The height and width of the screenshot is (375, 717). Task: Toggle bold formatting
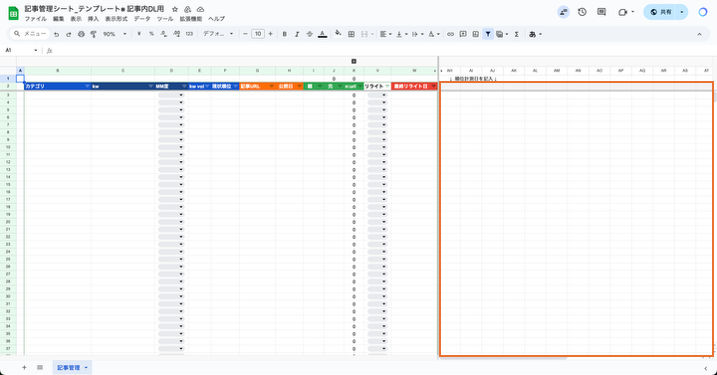point(284,34)
